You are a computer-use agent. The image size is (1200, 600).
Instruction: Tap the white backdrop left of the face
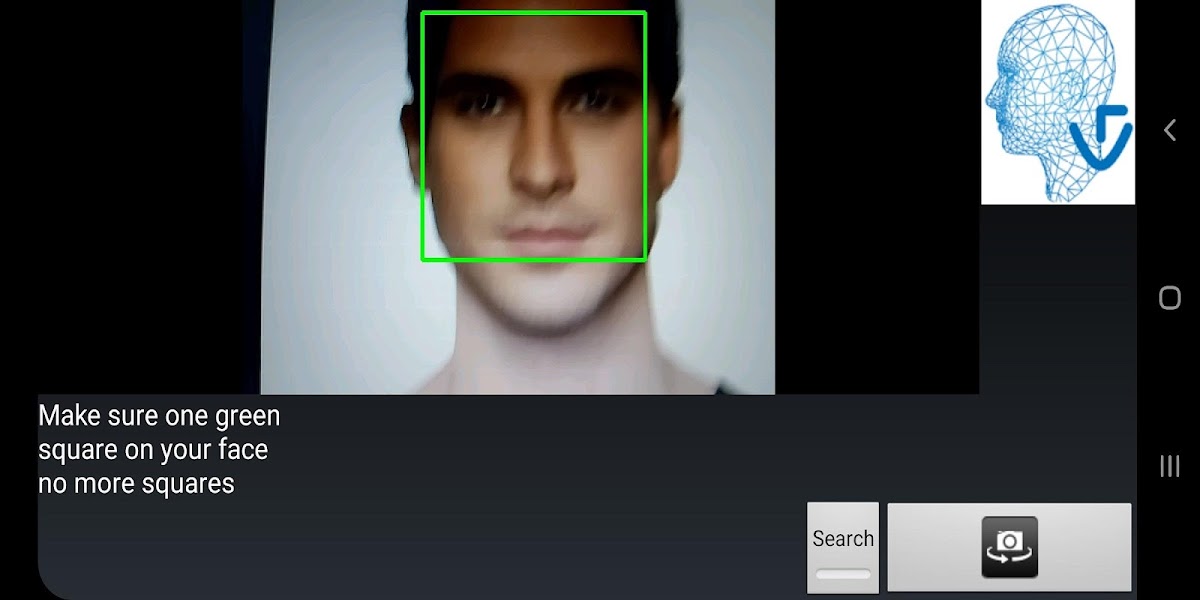(330, 200)
